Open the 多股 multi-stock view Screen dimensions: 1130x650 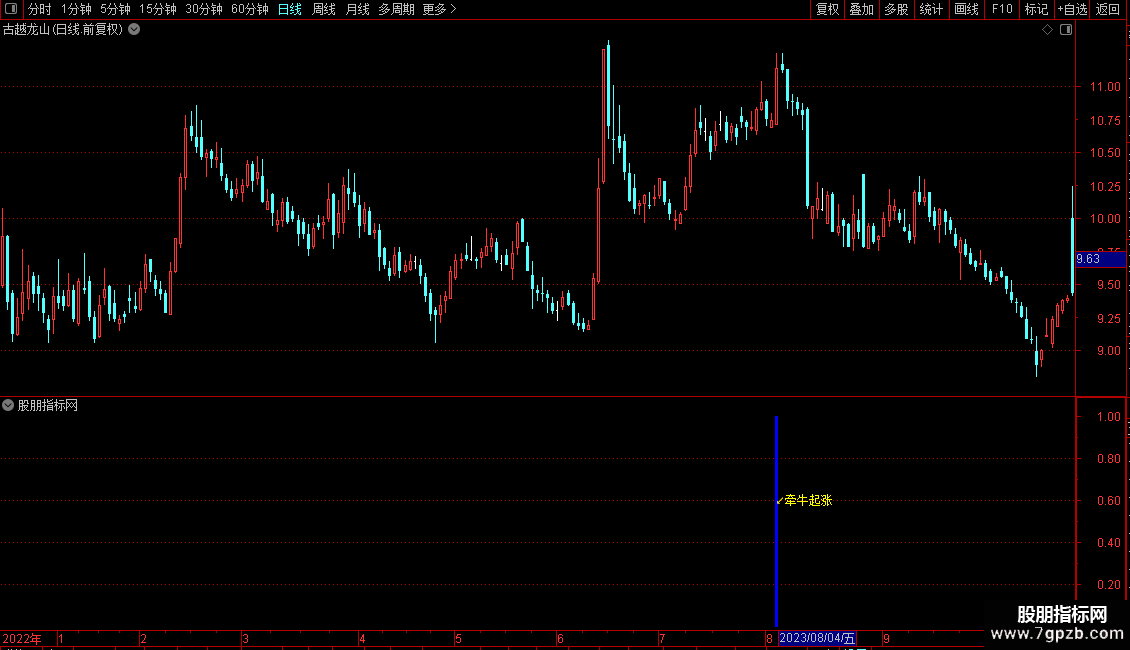897,9
